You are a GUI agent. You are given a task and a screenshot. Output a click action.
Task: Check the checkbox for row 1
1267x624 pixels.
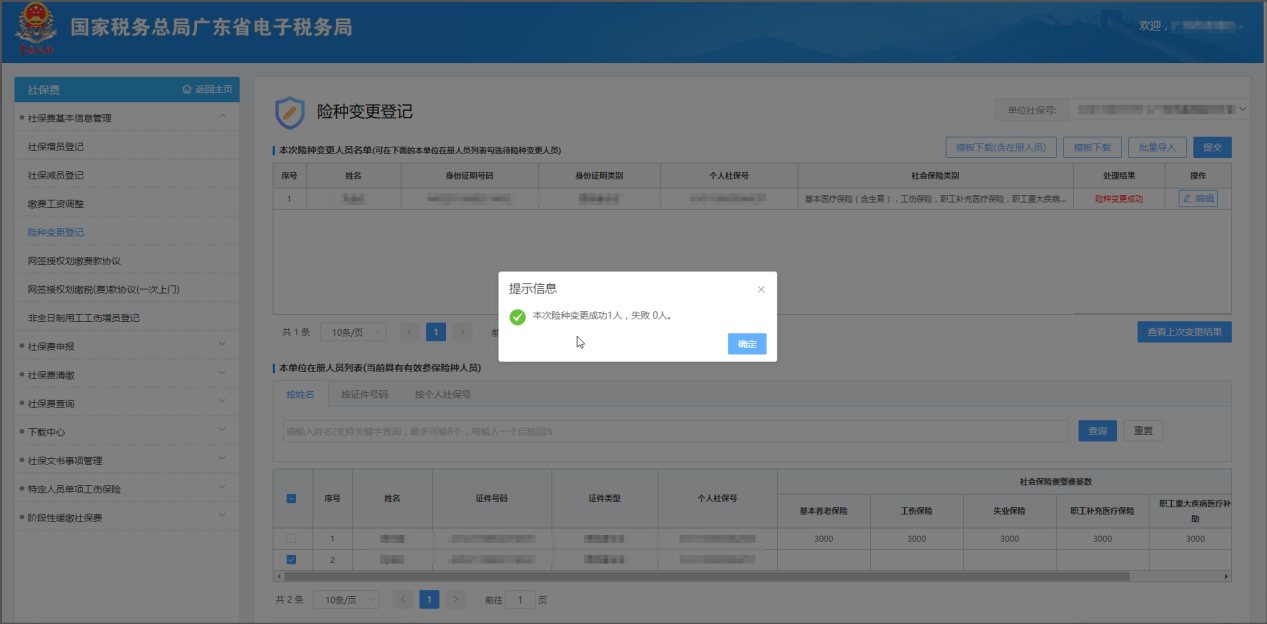pyautogui.click(x=292, y=539)
